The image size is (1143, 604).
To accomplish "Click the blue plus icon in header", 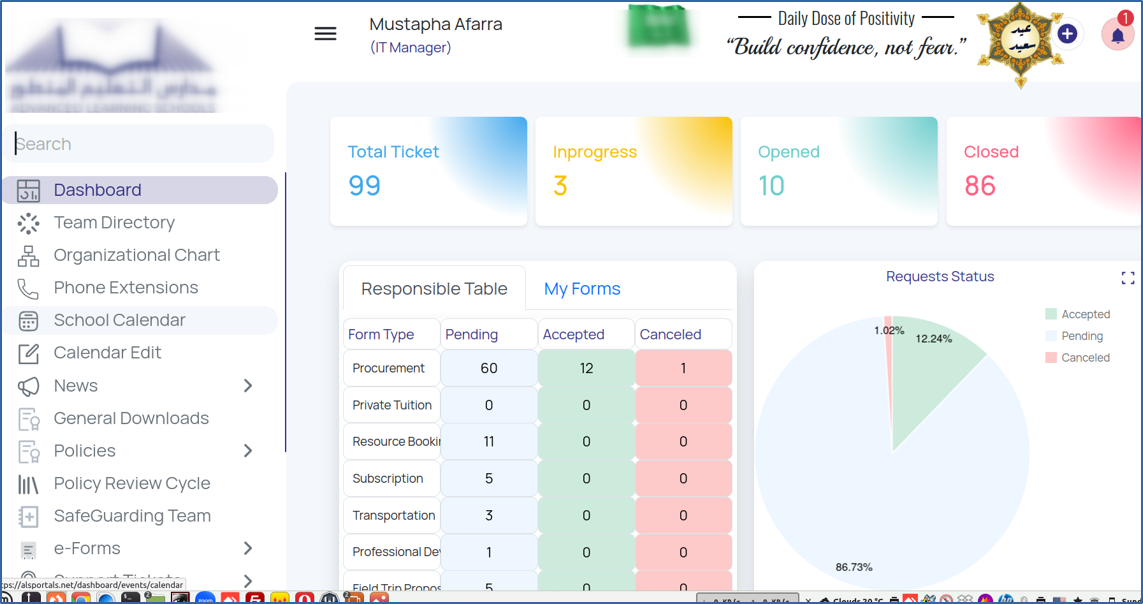I will (1067, 34).
